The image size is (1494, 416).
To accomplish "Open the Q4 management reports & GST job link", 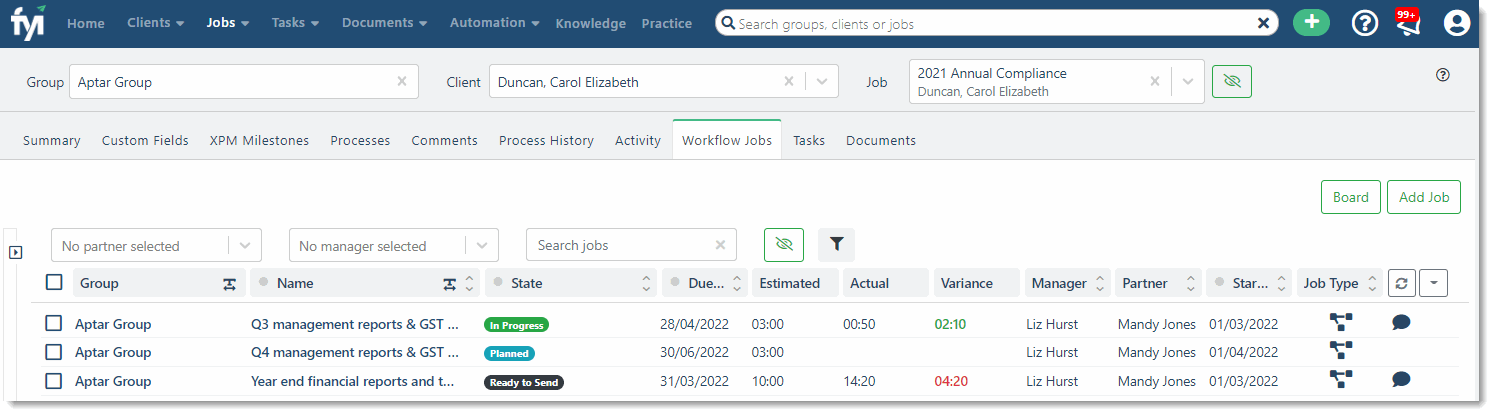I will click(354, 352).
